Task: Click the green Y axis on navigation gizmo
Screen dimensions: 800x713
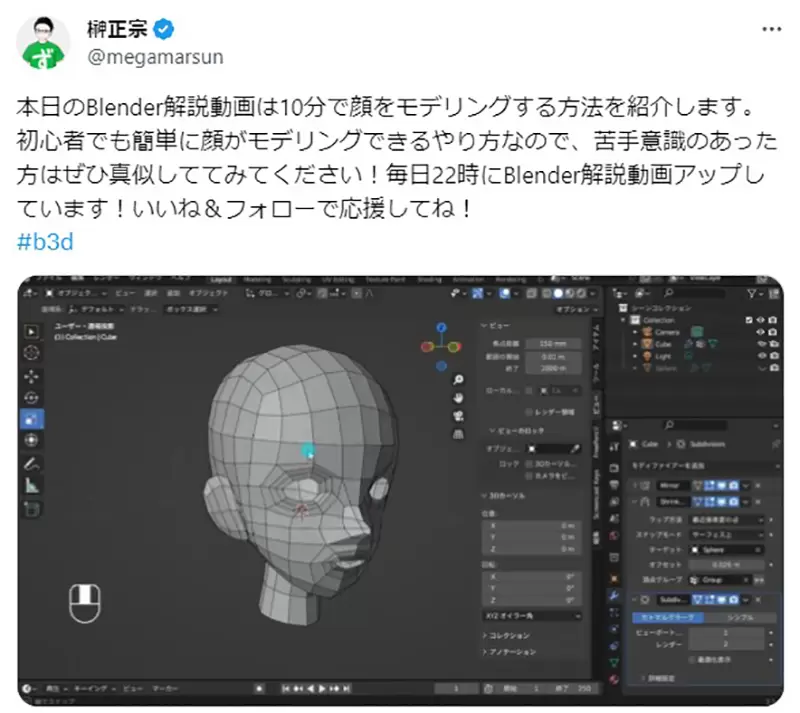Action: coord(455,347)
